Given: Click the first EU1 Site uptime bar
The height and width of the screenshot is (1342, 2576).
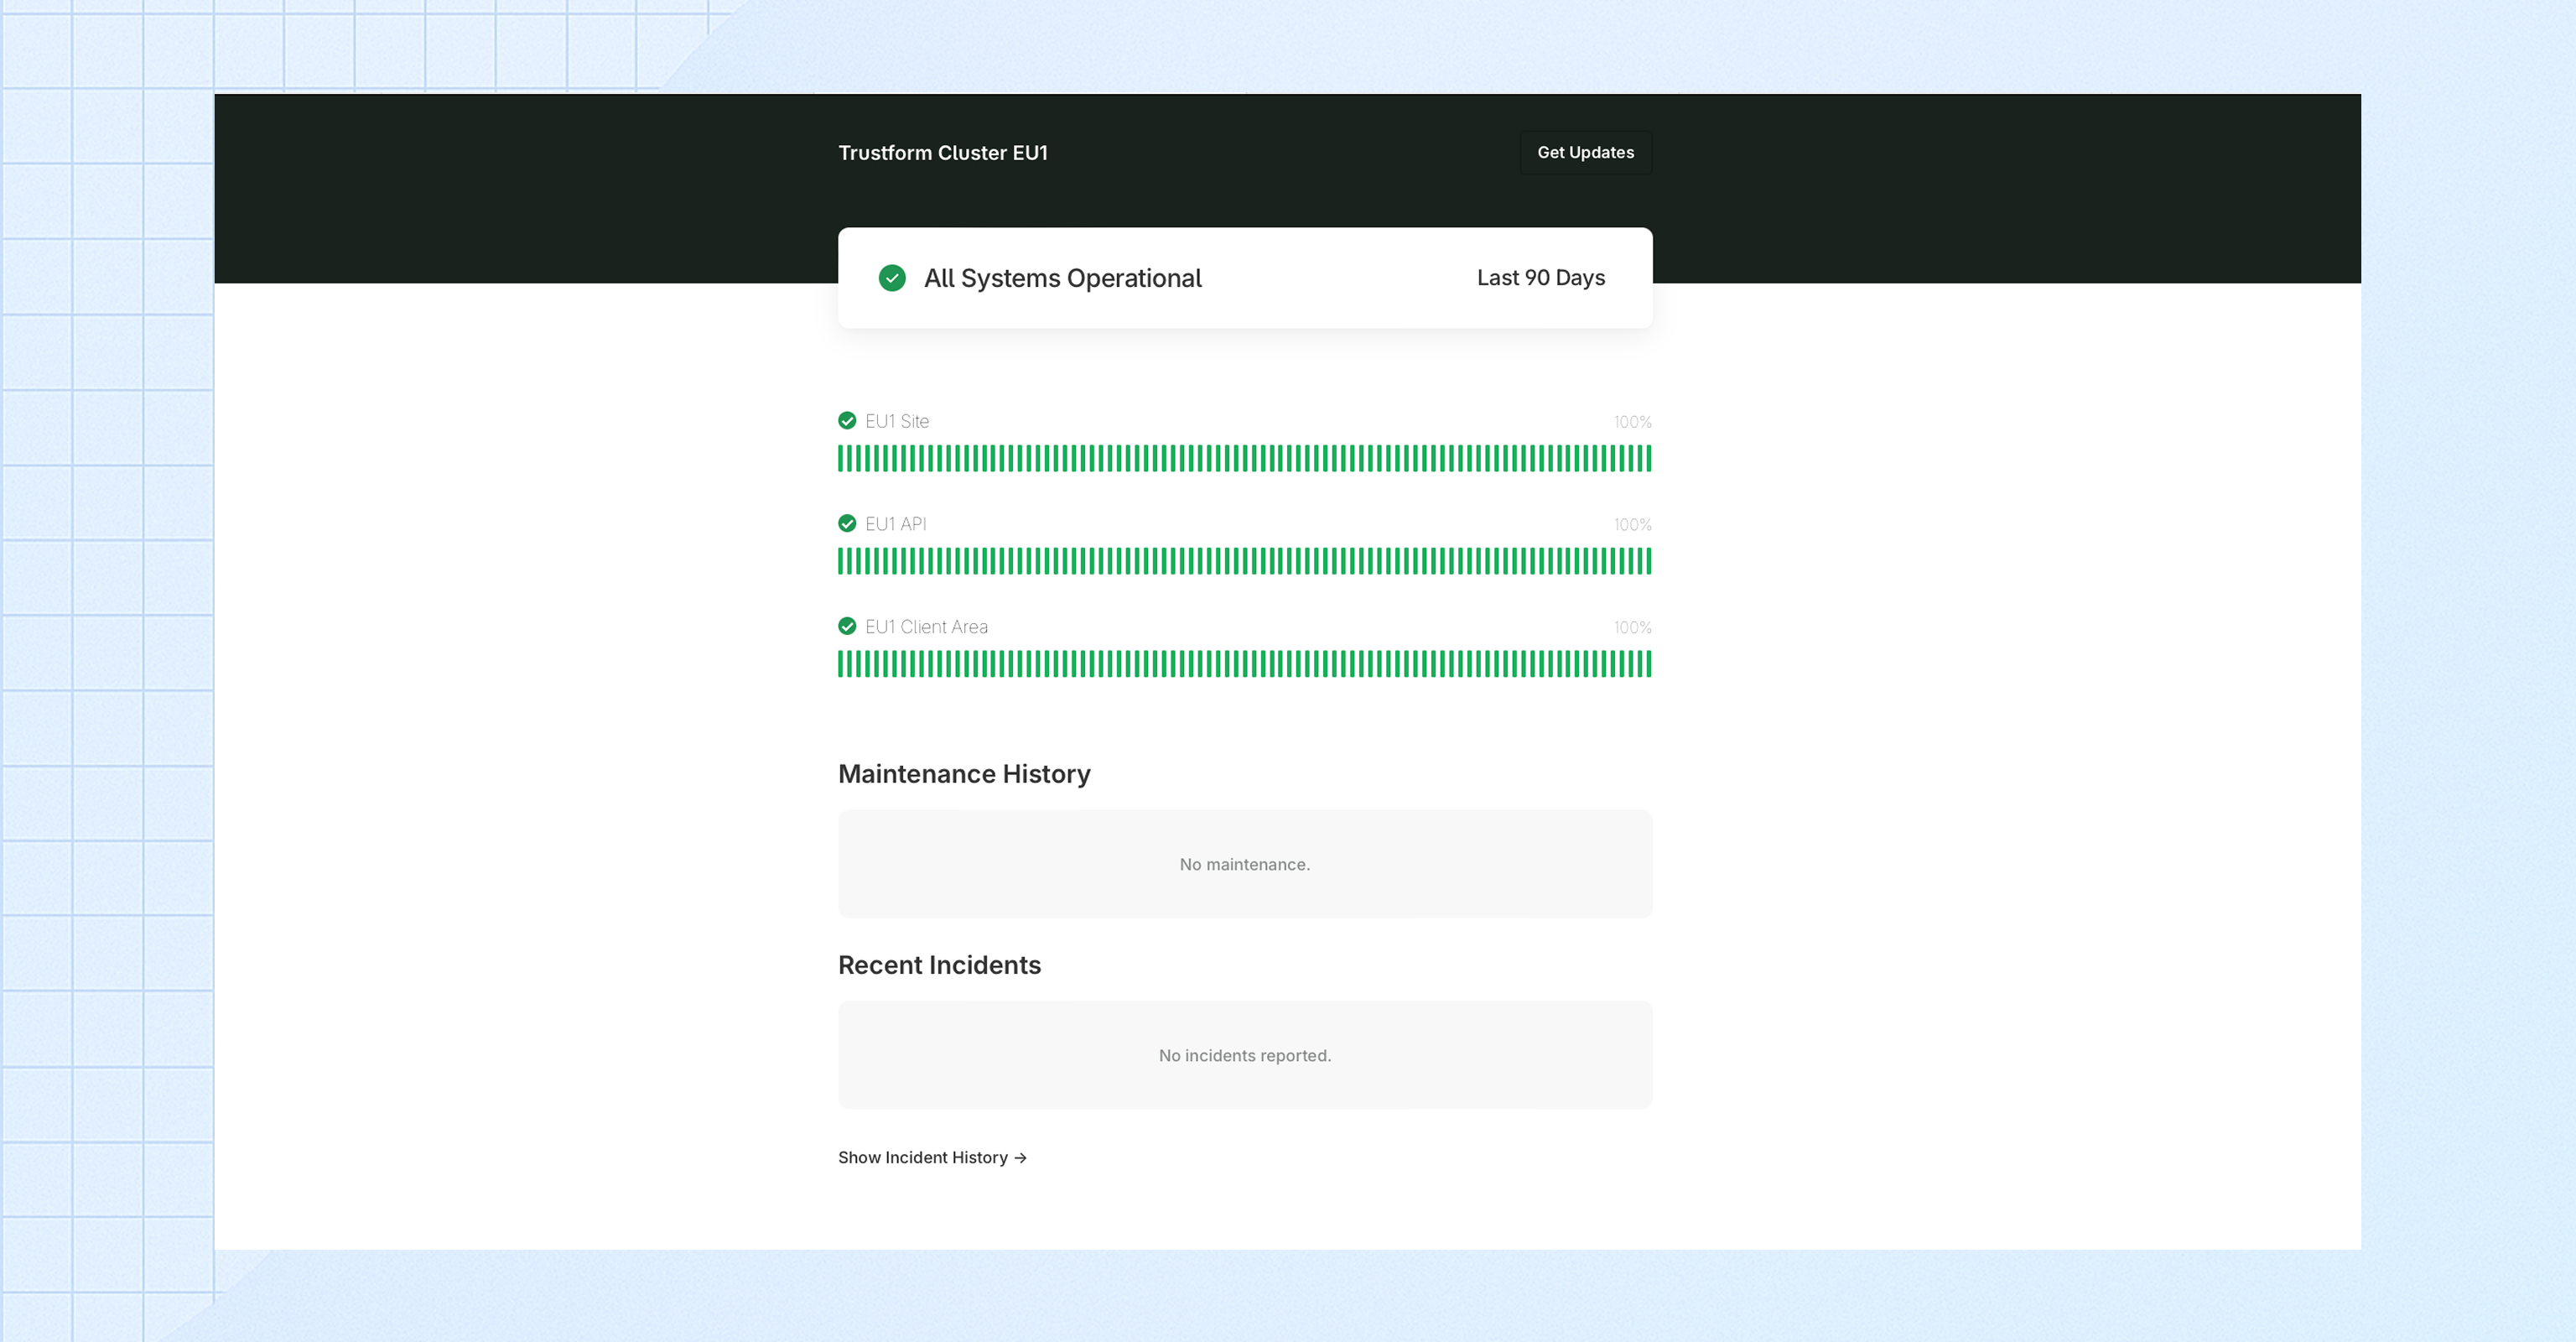Looking at the screenshot, I should 841,459.
